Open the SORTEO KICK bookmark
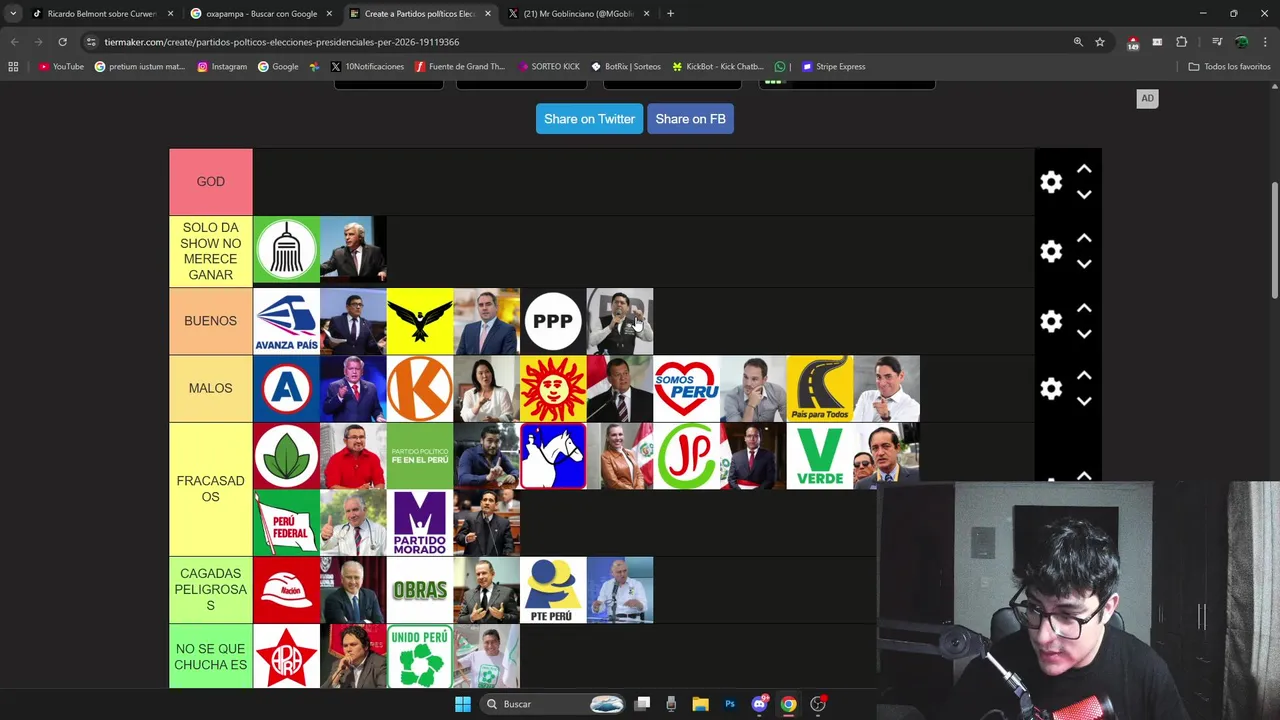The image size is (1280, 720). click(x=549, y=67)
